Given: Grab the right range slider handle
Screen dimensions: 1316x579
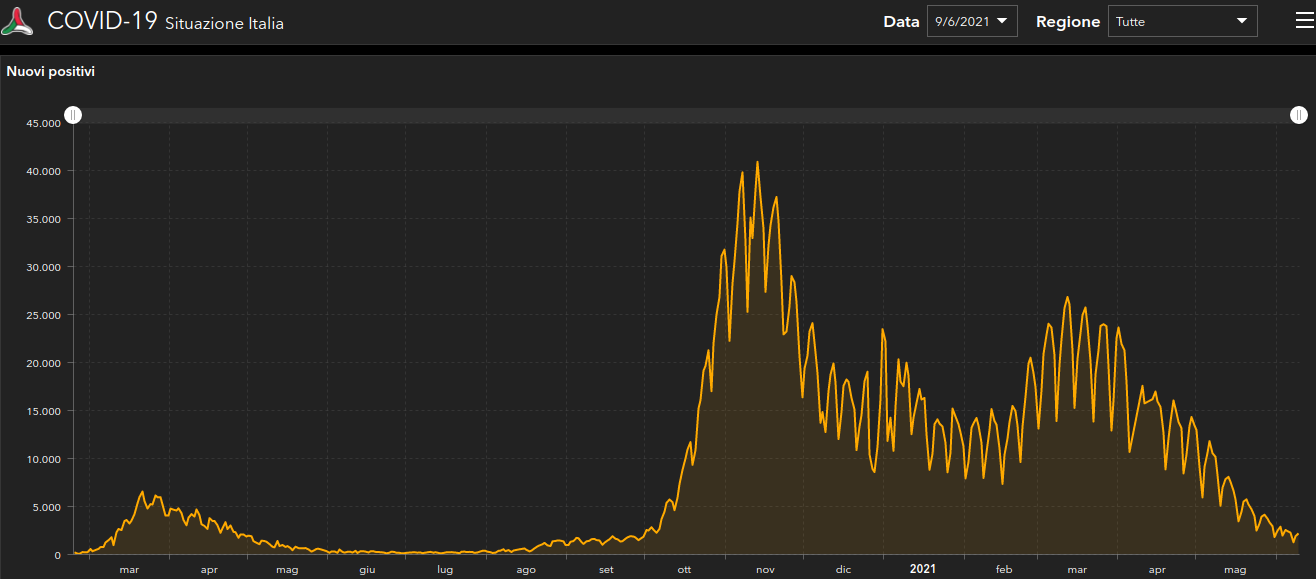Looking at the screenshot, I should coord(1299,115).
